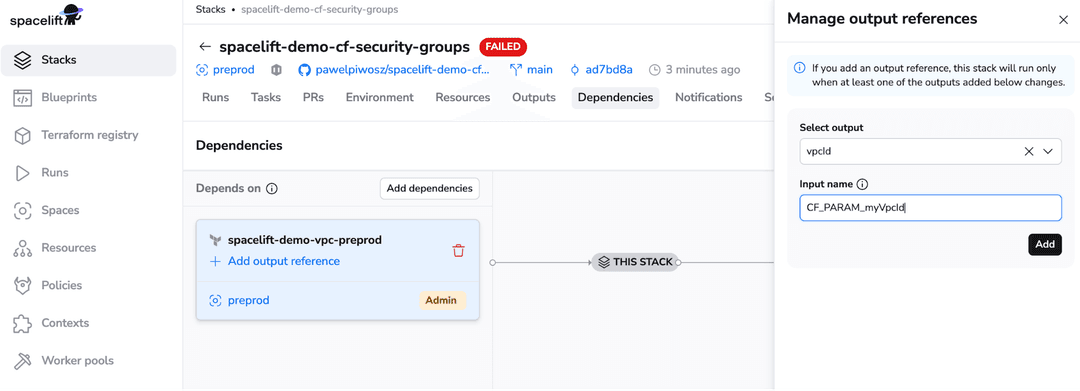This screenshot has height=391, width=1080.
Task: Click the info icon next to Depends on
Action: 272,189
